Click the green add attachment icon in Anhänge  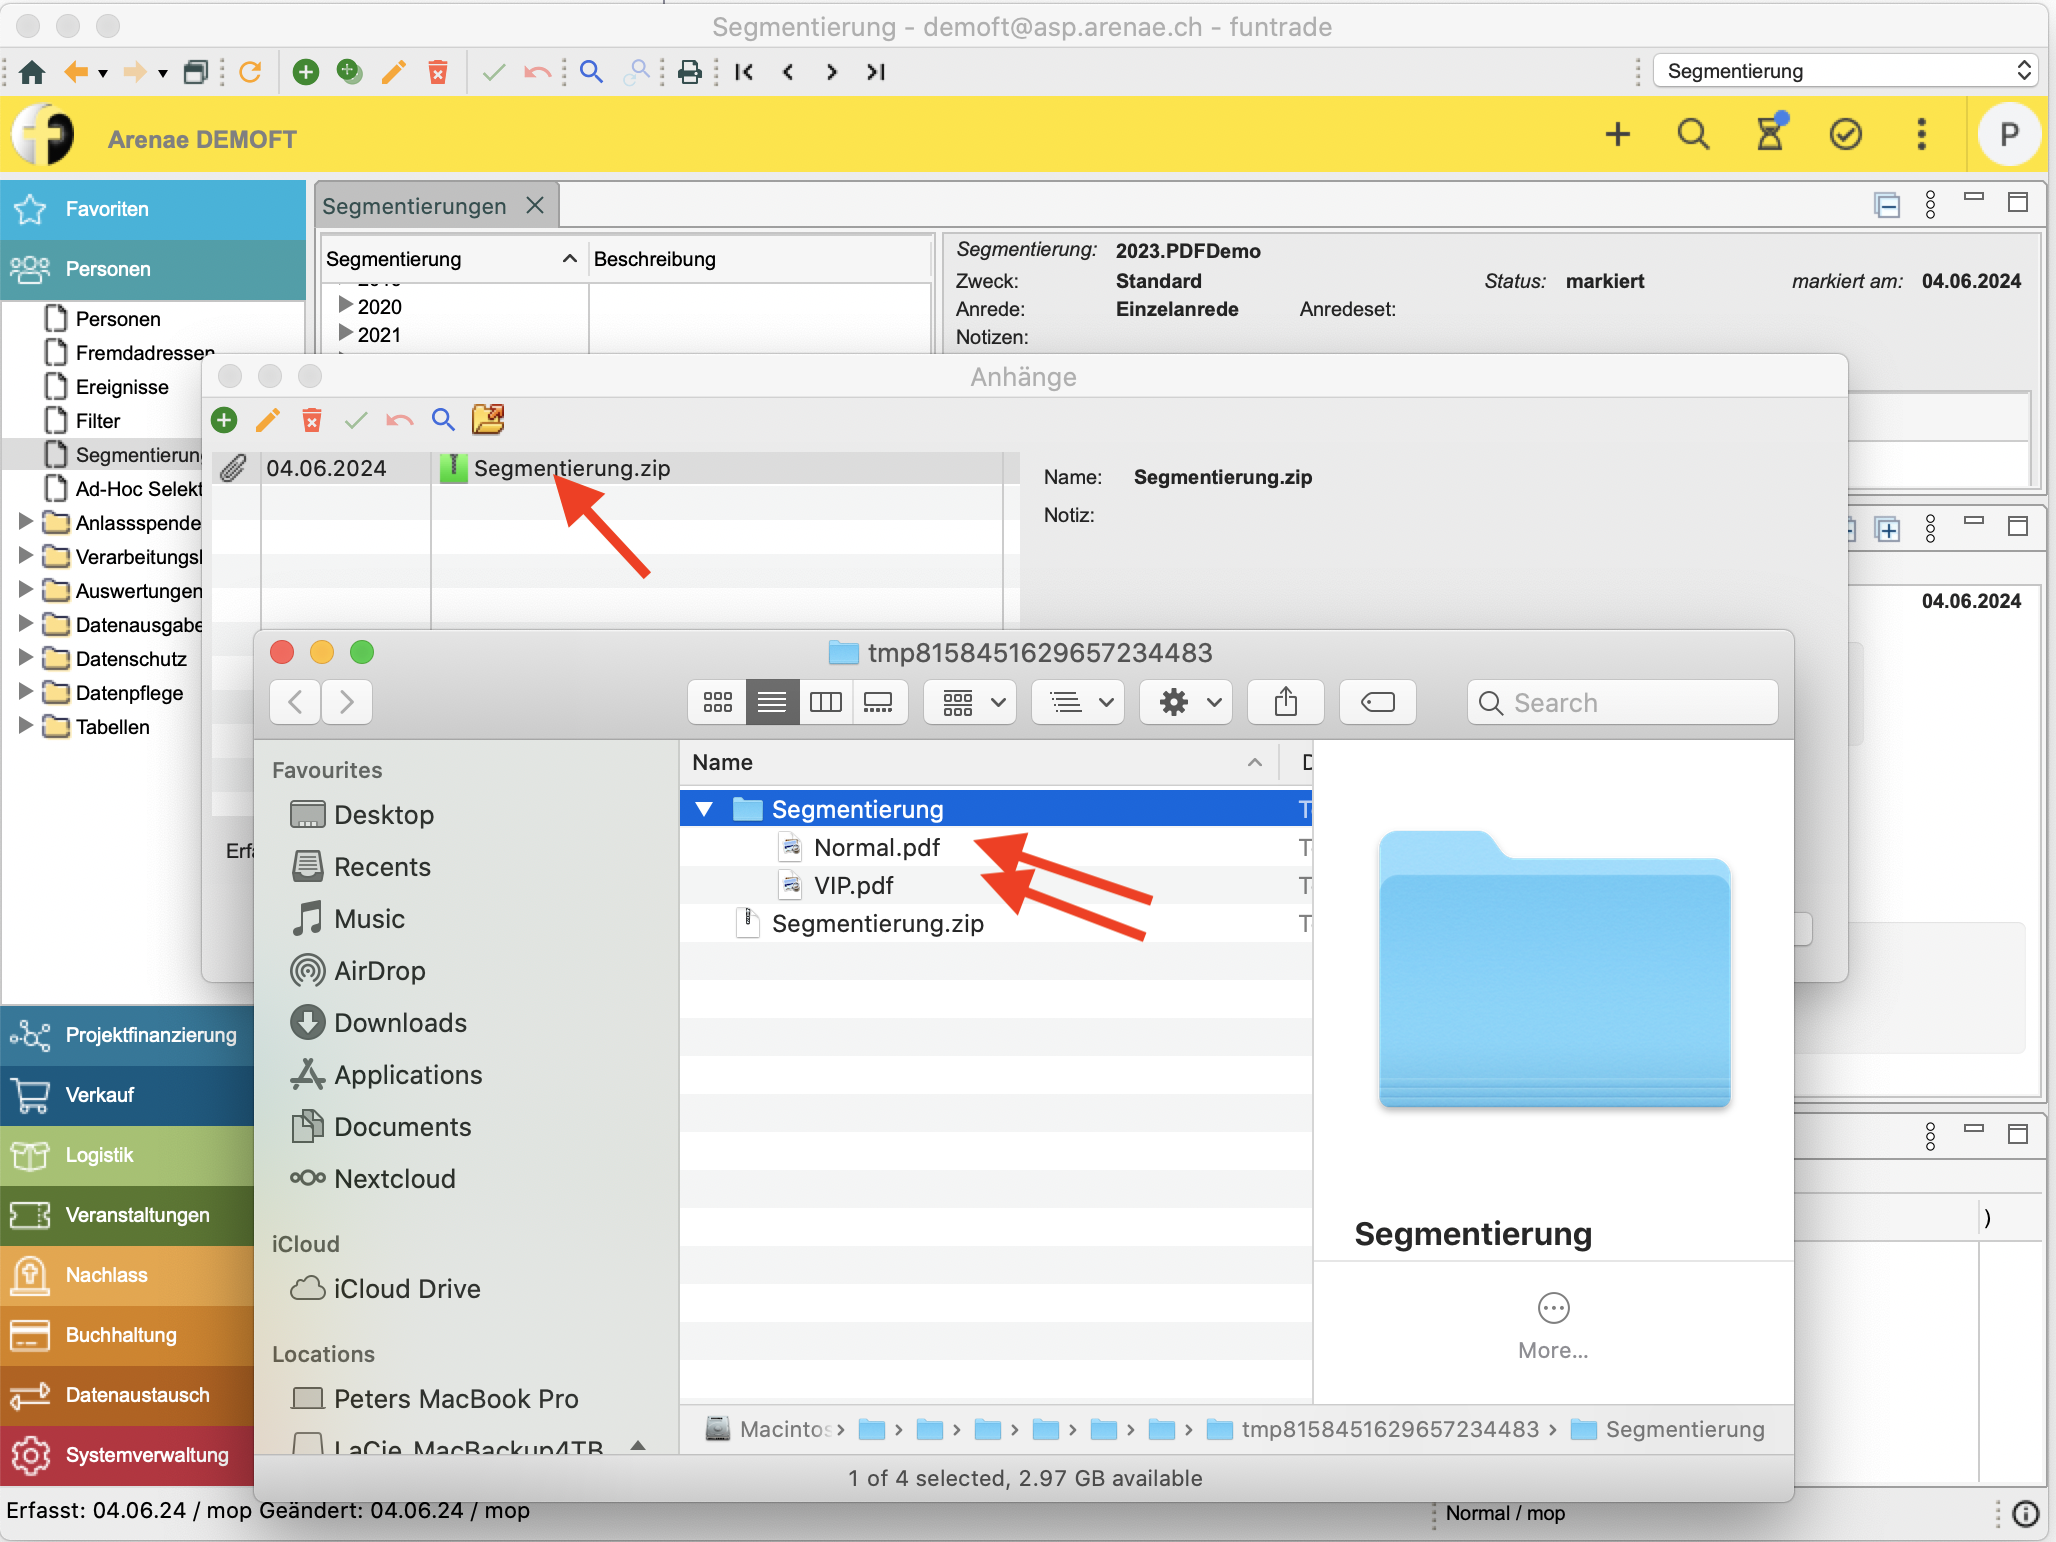(224, 420)
